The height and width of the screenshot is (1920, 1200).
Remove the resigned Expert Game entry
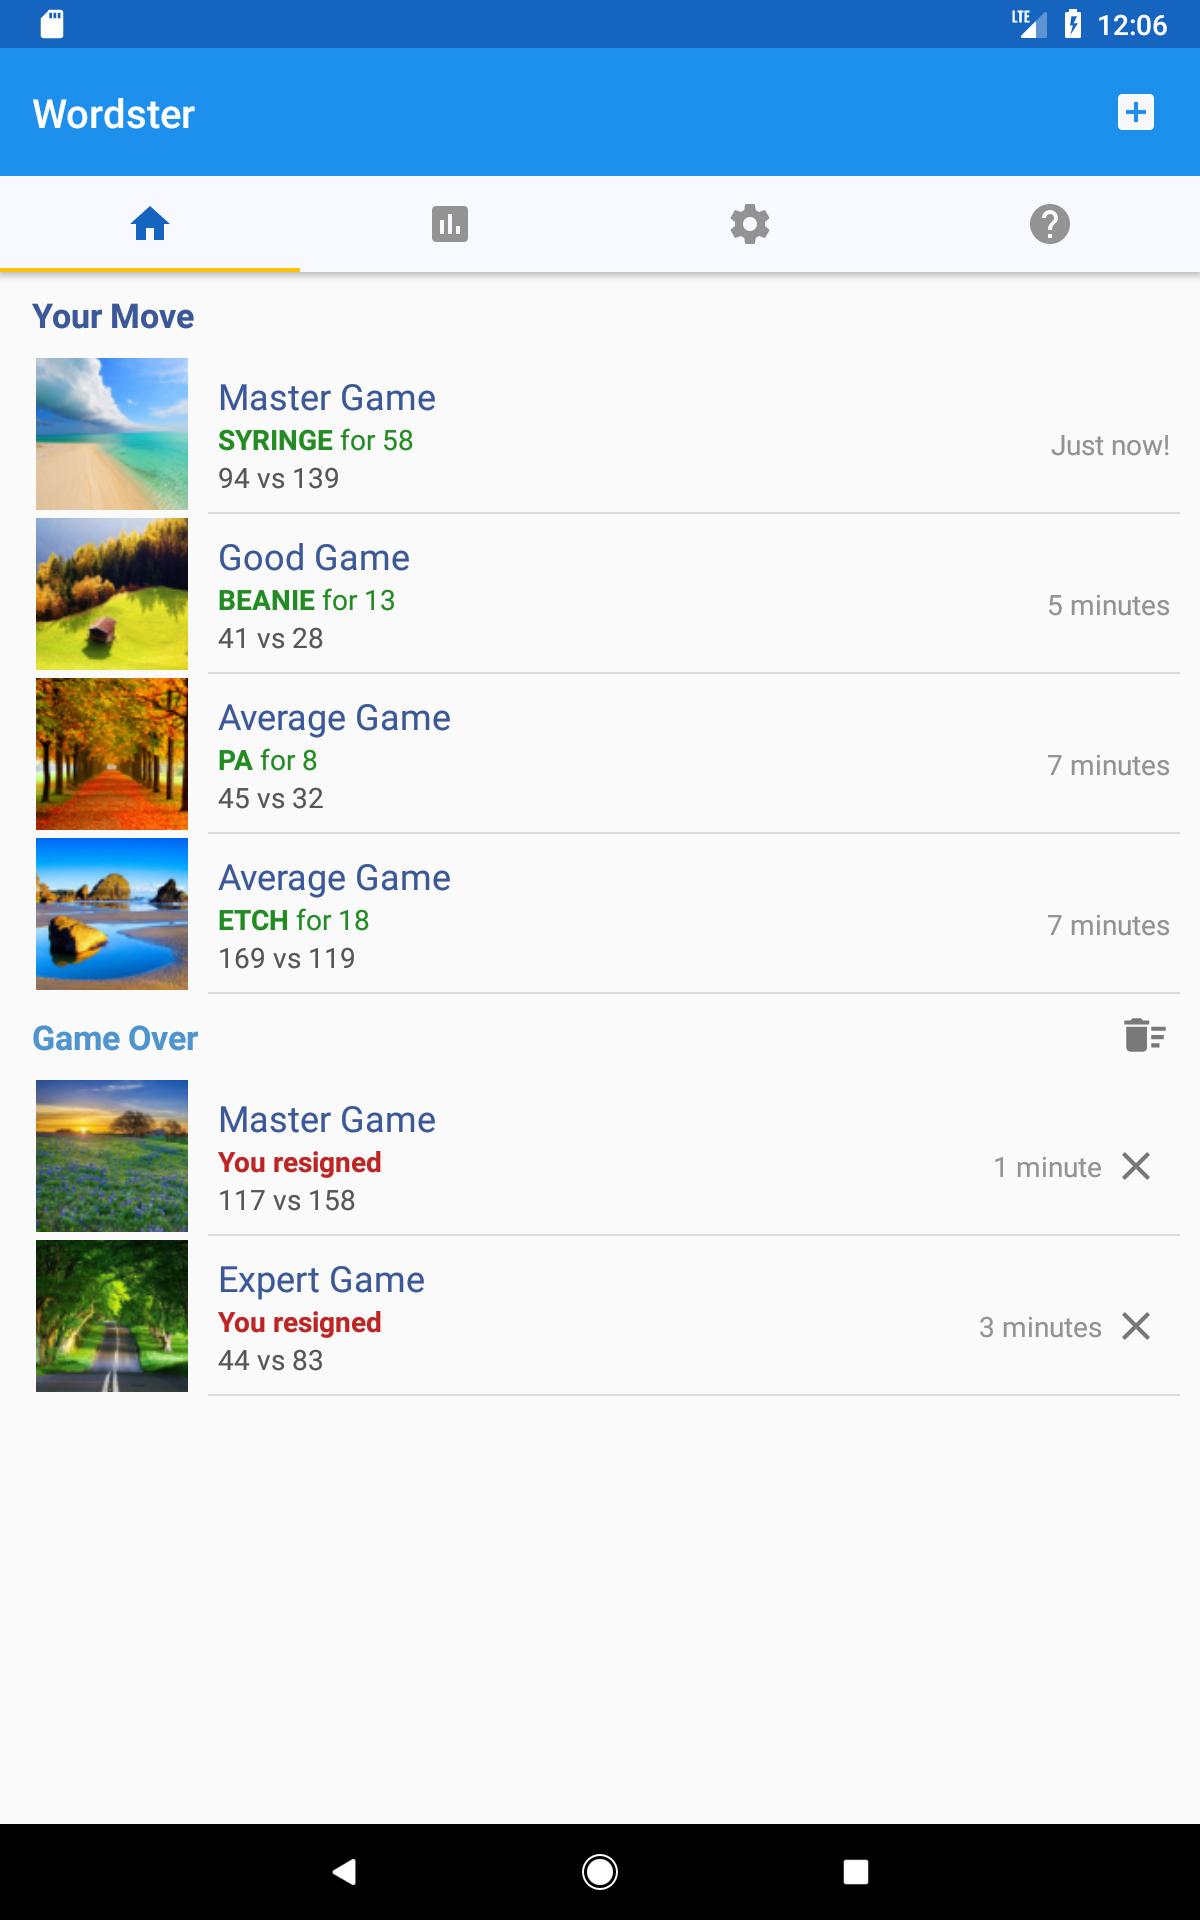pyautogui.click(x=1136, y=1326)
